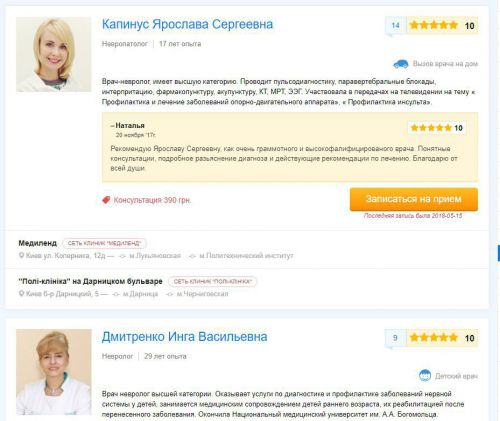Viewport: 500px width, 421px height.
Task: Open the Медиленд clinic name
Action: point(37,243)
